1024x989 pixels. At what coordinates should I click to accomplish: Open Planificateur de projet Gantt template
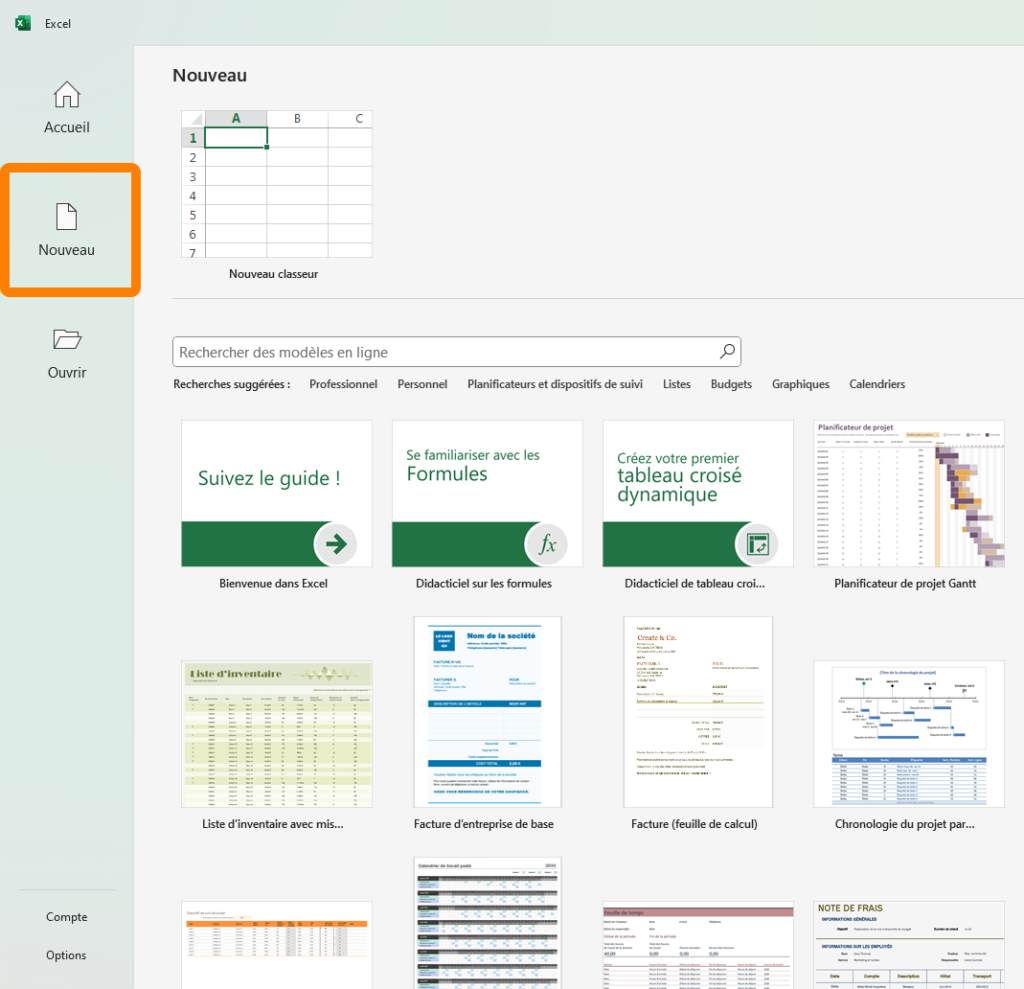coord(909,493)
